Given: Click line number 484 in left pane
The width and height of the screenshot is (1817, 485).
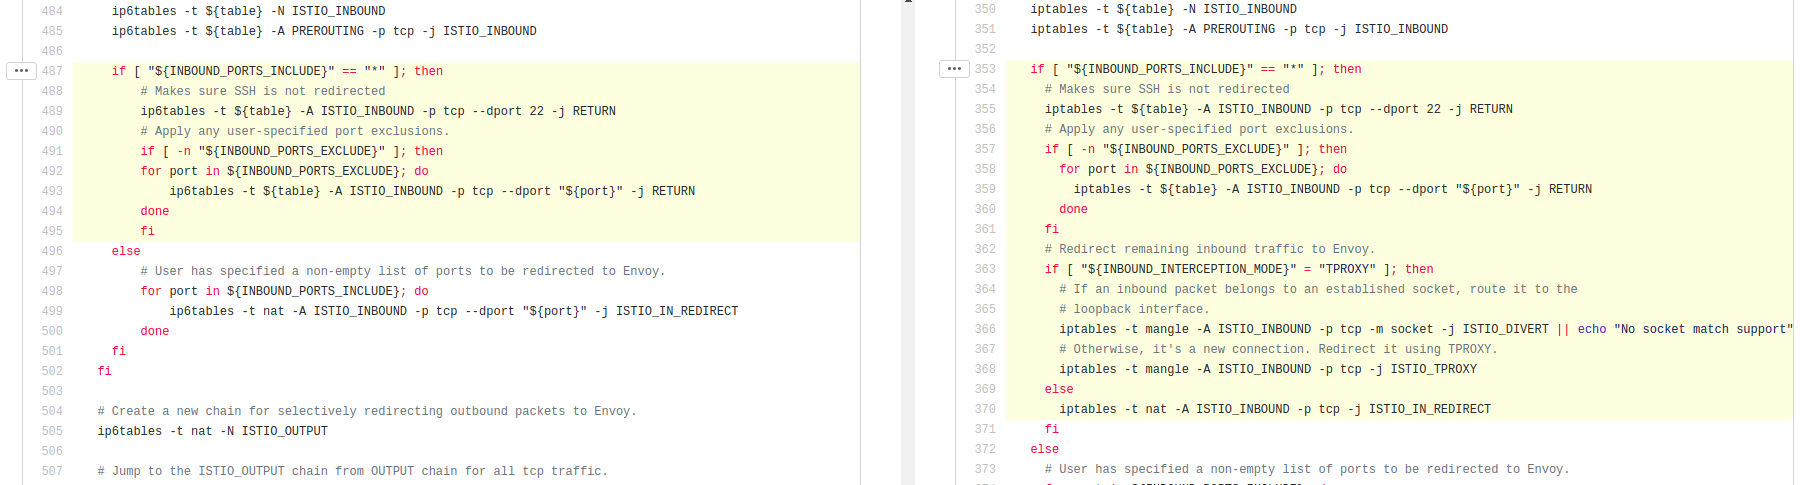Looking at the screenshot, I should (52, 11).
